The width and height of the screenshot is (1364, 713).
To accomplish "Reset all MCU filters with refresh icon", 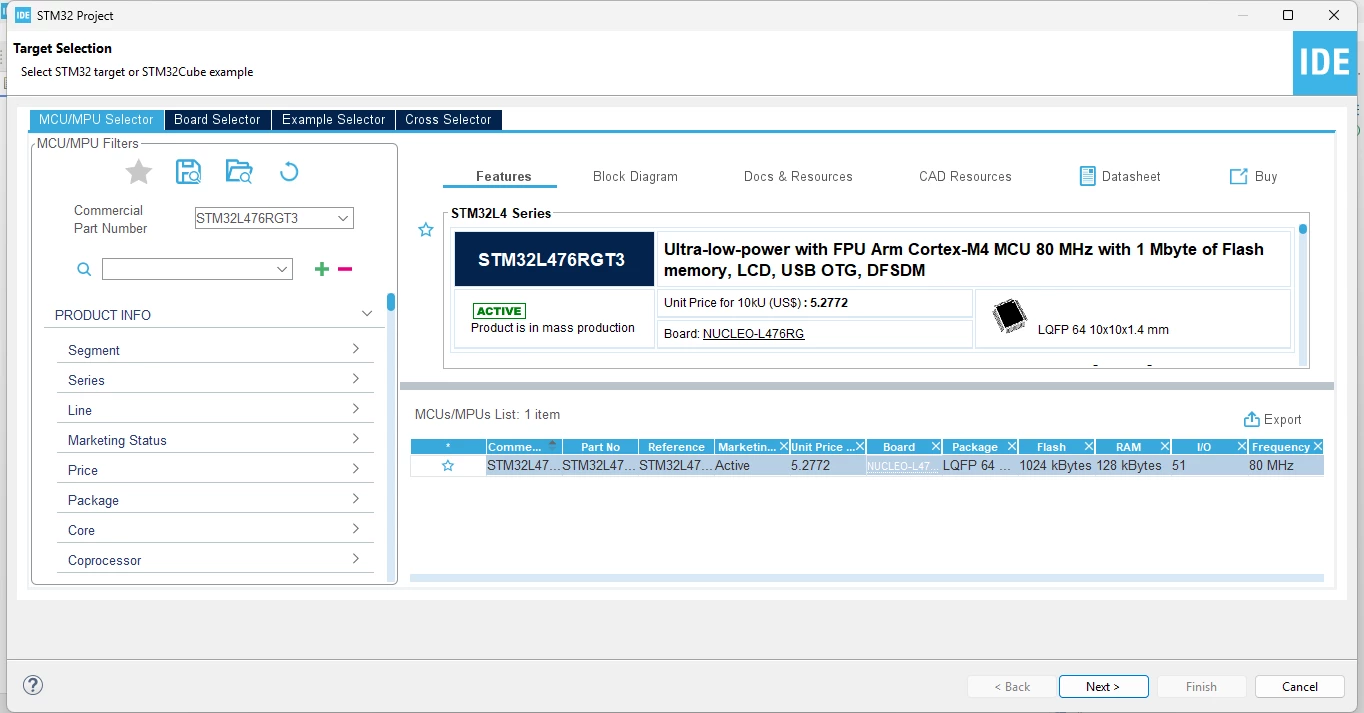I will [289, 171].
